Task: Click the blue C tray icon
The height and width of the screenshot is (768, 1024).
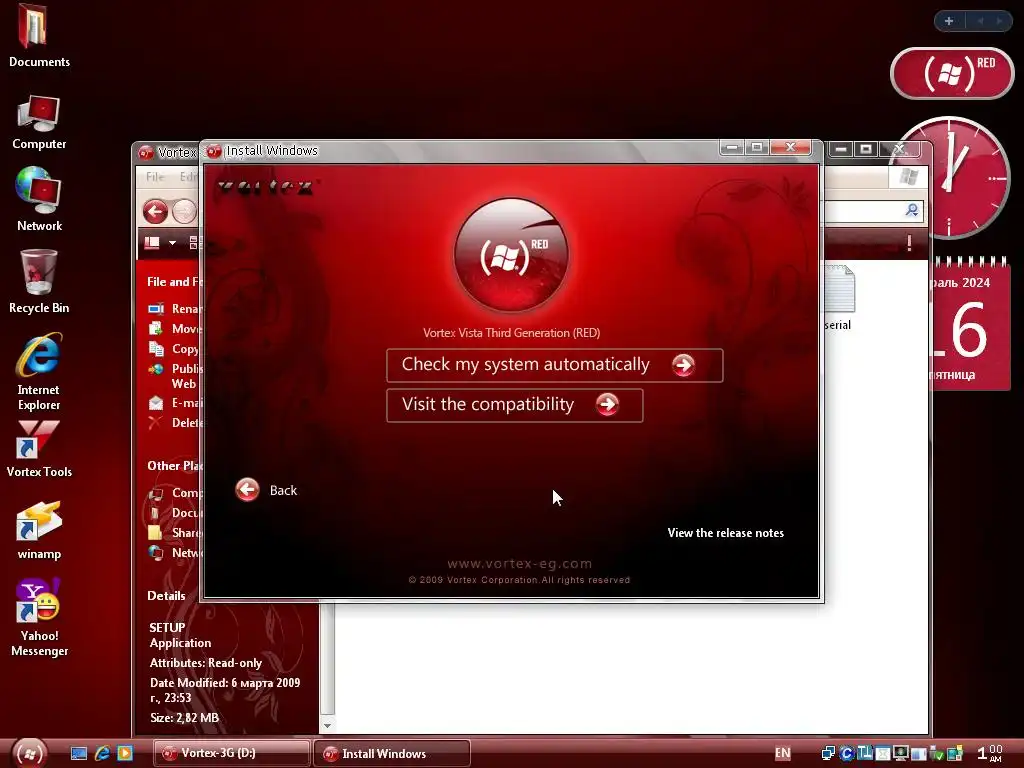Action: (x=847, y=754)
